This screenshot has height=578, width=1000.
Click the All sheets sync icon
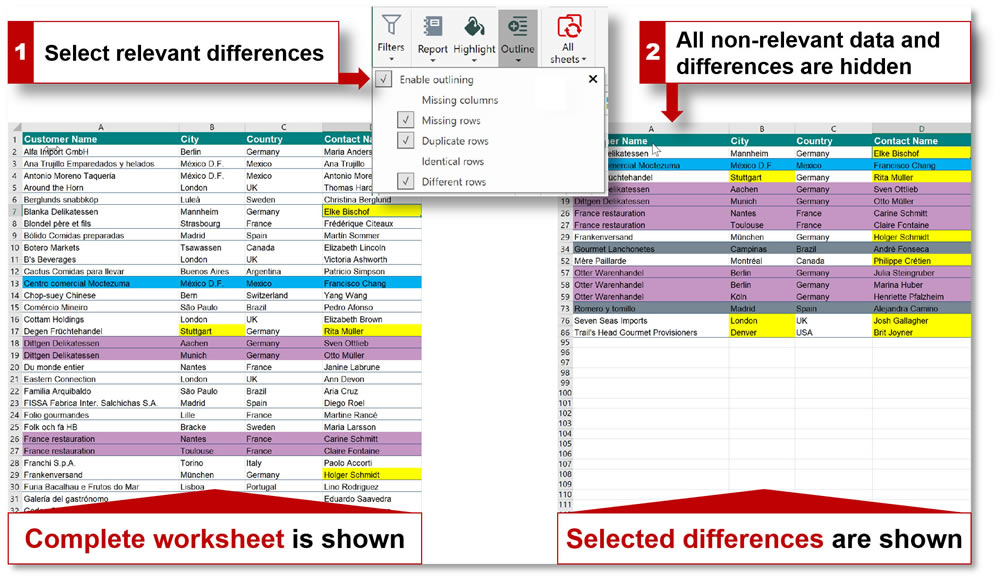coord(570,26)
